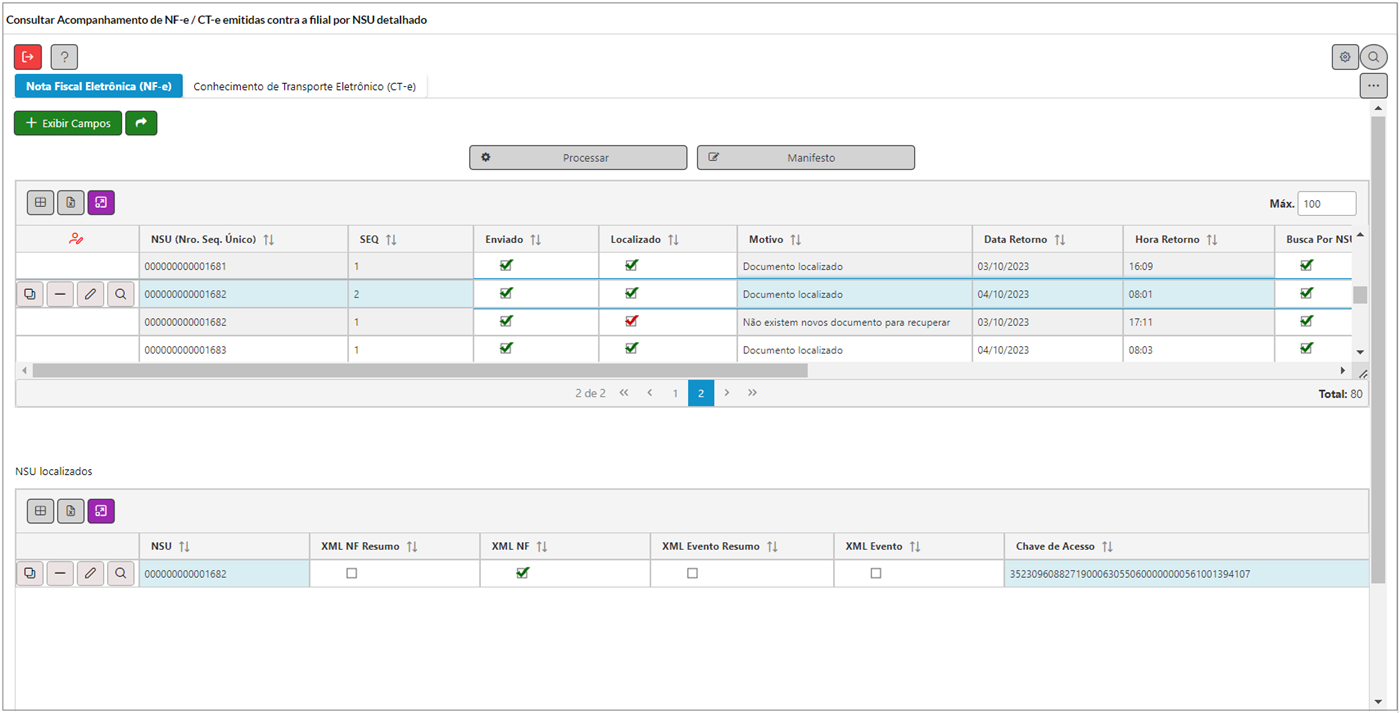1400x713 pixels.
Task: Open the ellipsis more options button
Action: tap(1373, 86)
